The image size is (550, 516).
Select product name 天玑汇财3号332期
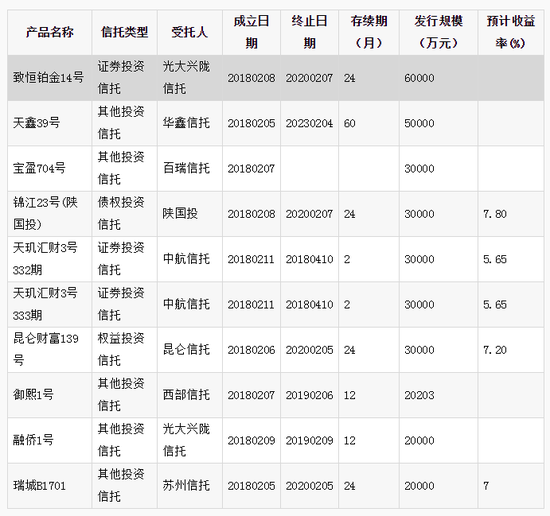[x=45, y=259]
